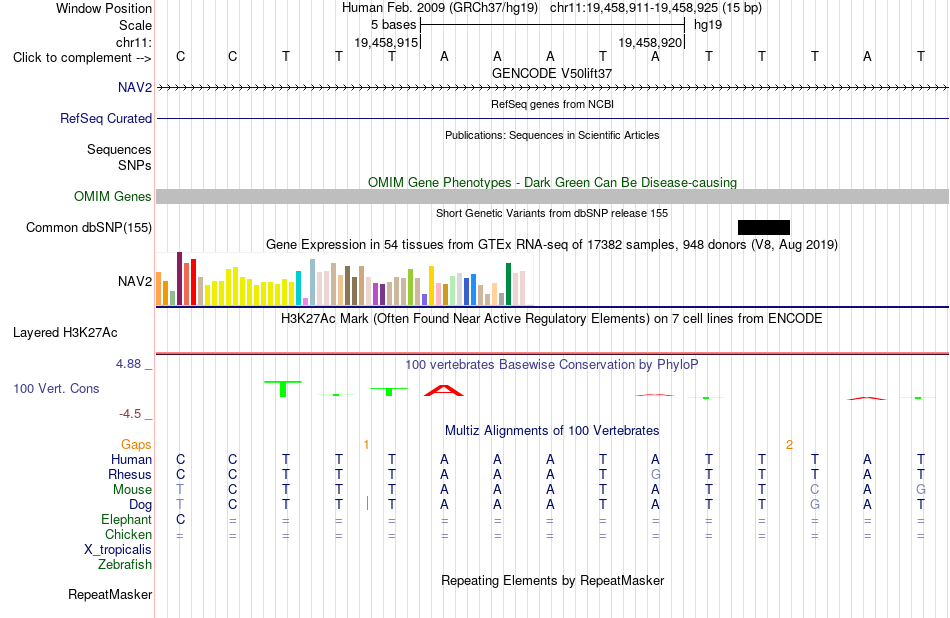Open the OMIM Genes track label
950x618 pixels.
(112, 196)
